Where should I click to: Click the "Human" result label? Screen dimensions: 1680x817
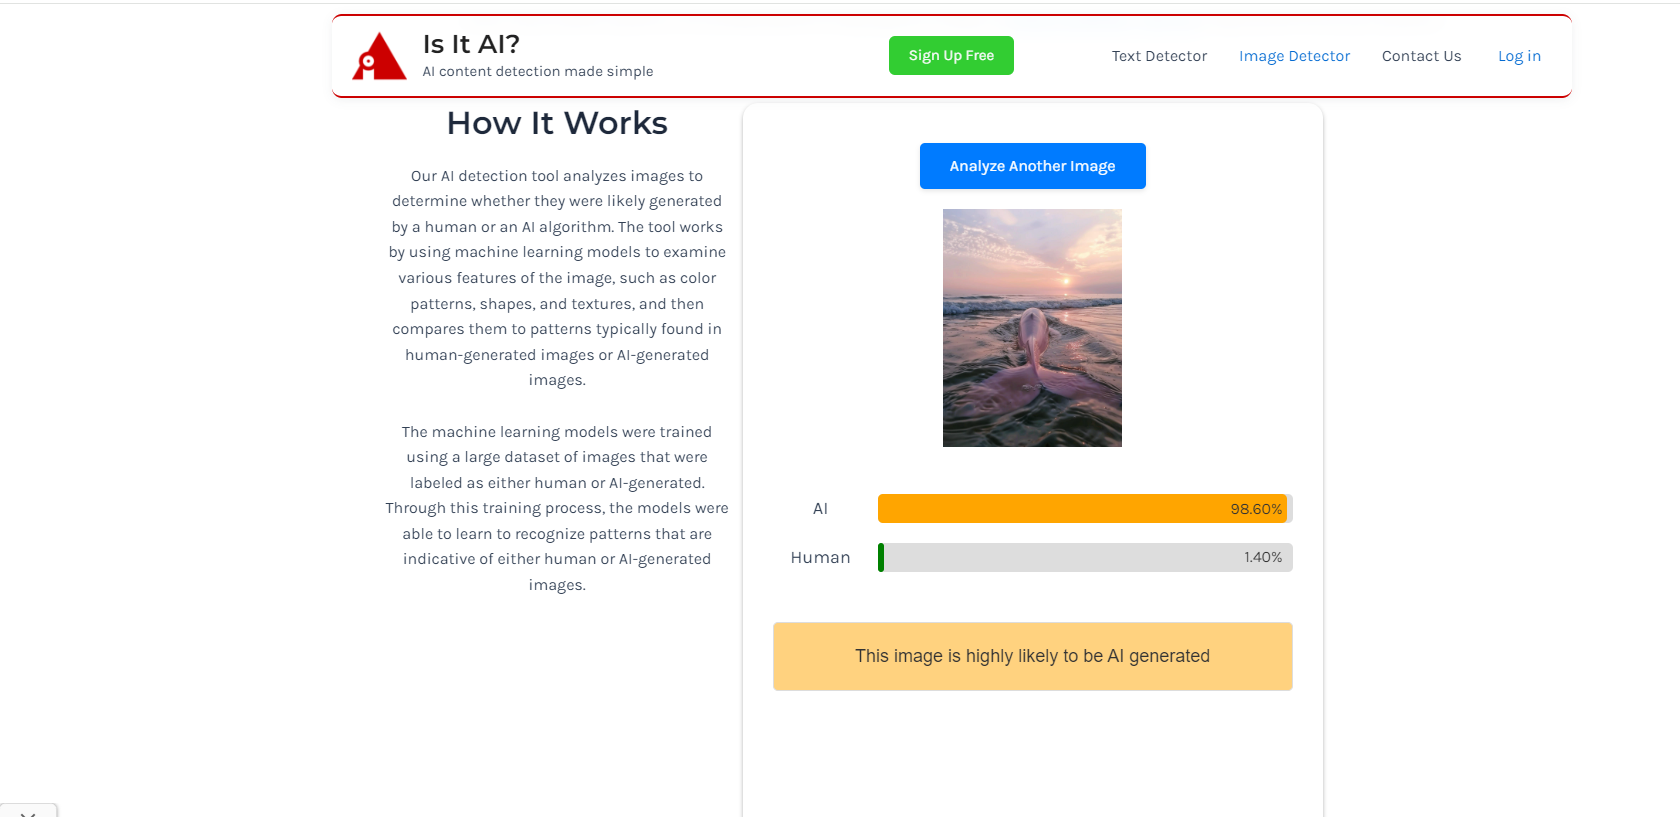point(820,558)
